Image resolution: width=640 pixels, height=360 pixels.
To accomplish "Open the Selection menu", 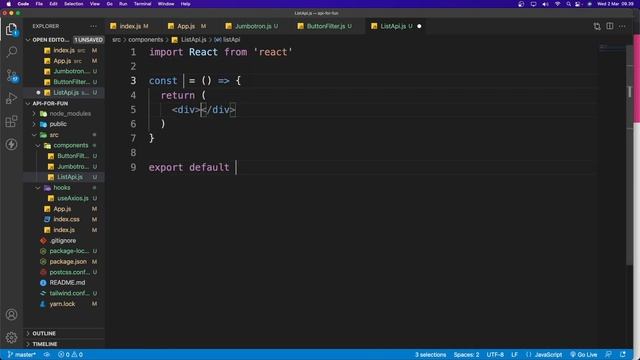I will 73,4.
